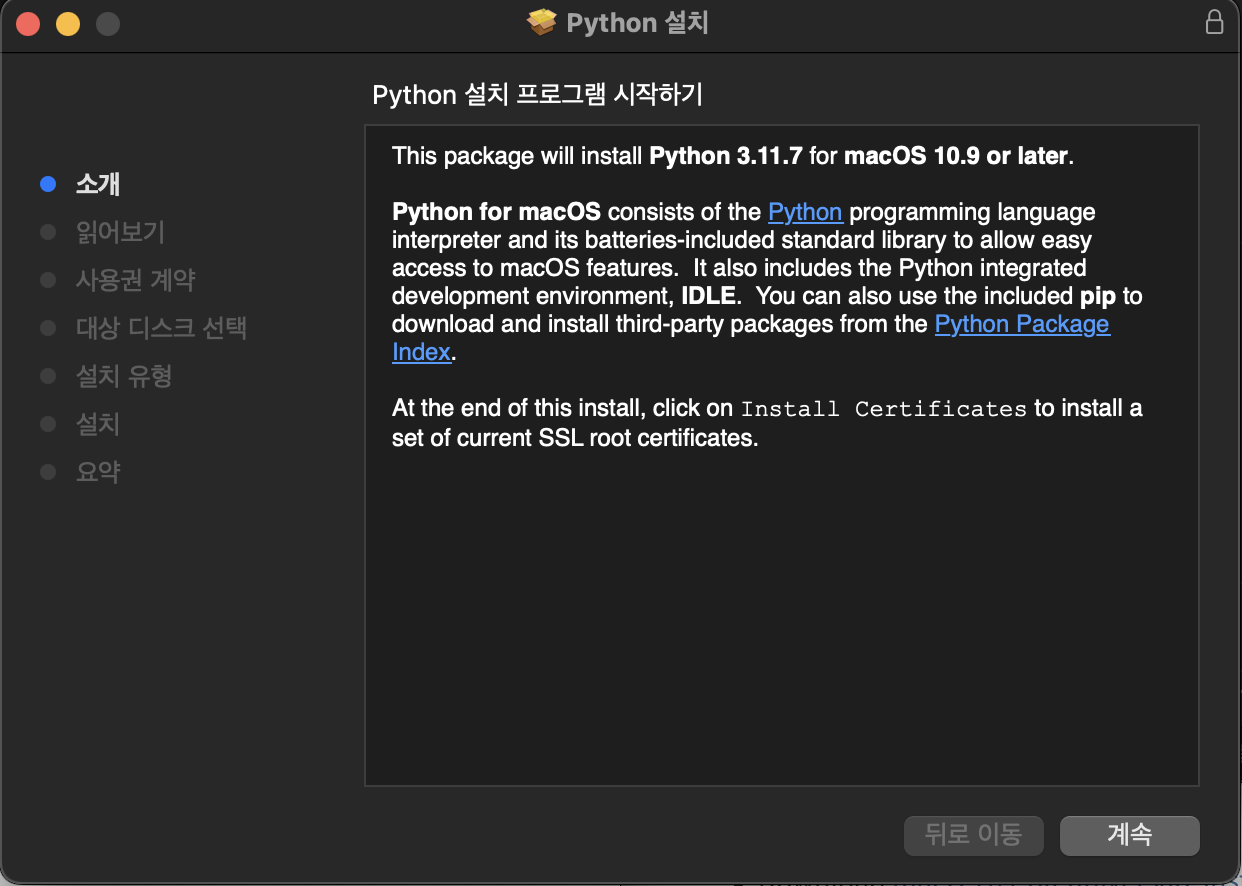Open the Python hyperlink in the text
Screen dimensions: 1242x886
click(x=805, y=212)
